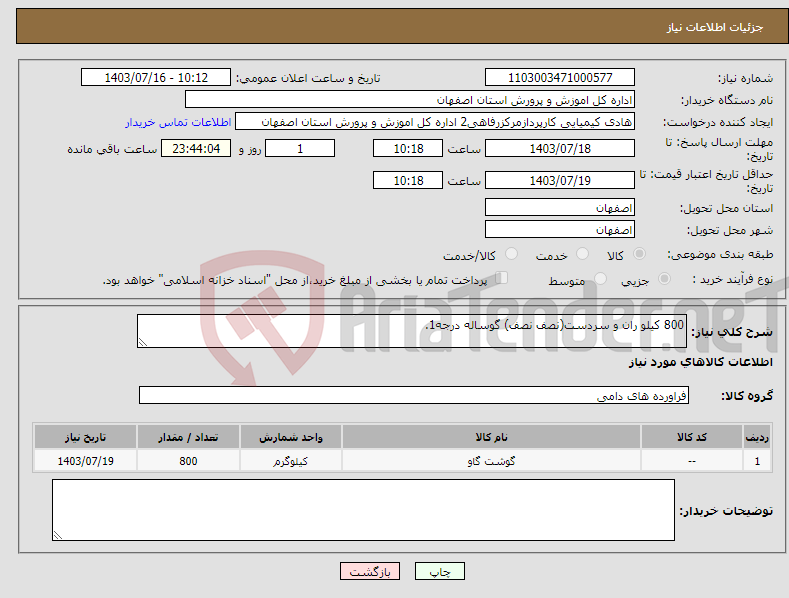Click the نام کالا column header
Screen dimensions: 789x598
[491, 437]
